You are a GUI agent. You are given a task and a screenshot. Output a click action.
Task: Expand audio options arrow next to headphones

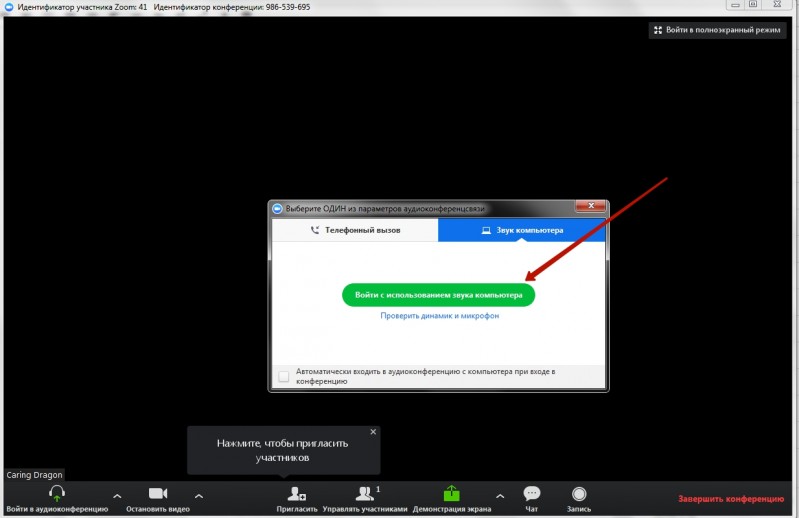pyautogui.click(x=117, y=496)
